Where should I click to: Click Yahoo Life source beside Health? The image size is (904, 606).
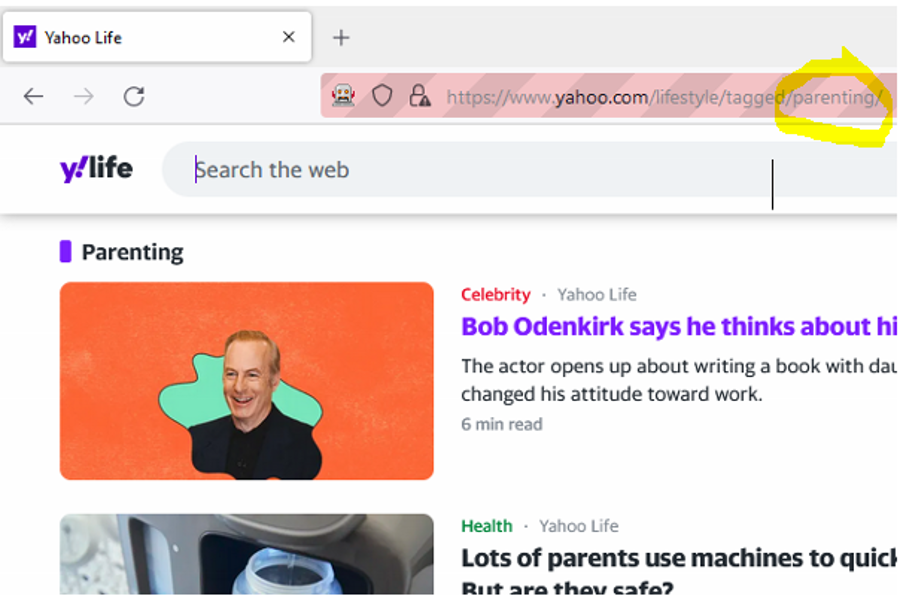[x=578, y=526]
